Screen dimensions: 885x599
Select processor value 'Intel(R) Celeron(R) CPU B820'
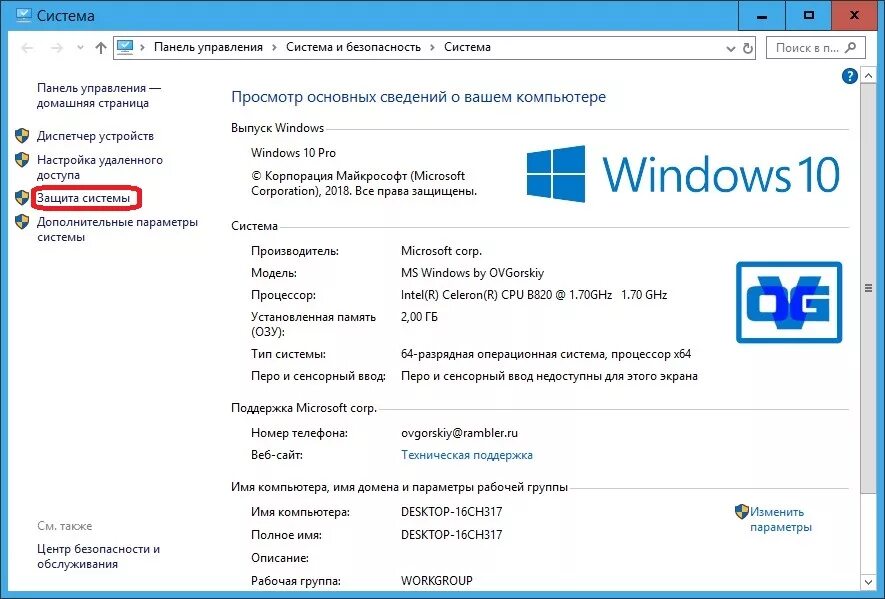[x=476, y=295]
